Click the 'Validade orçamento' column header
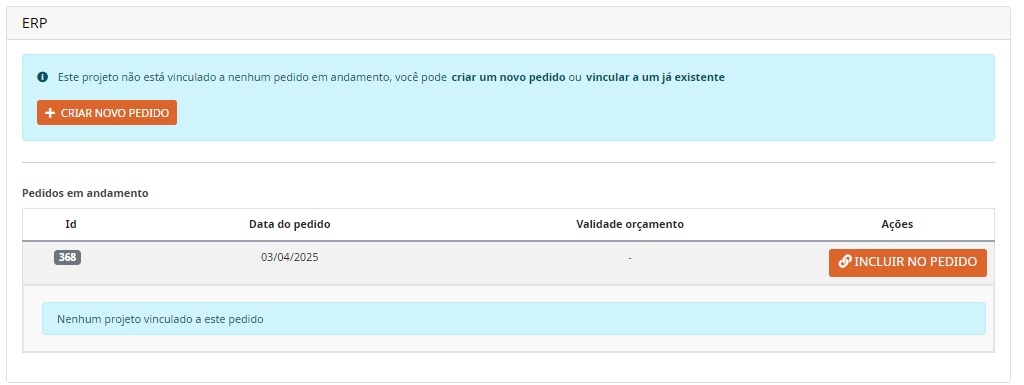 (x=630, y=224)
